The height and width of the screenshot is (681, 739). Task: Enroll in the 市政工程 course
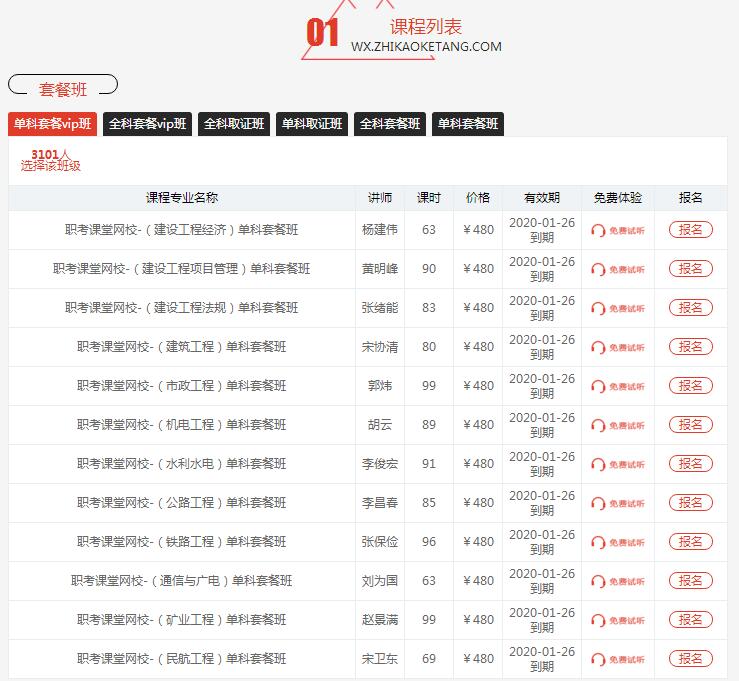[x=690, y=386]
